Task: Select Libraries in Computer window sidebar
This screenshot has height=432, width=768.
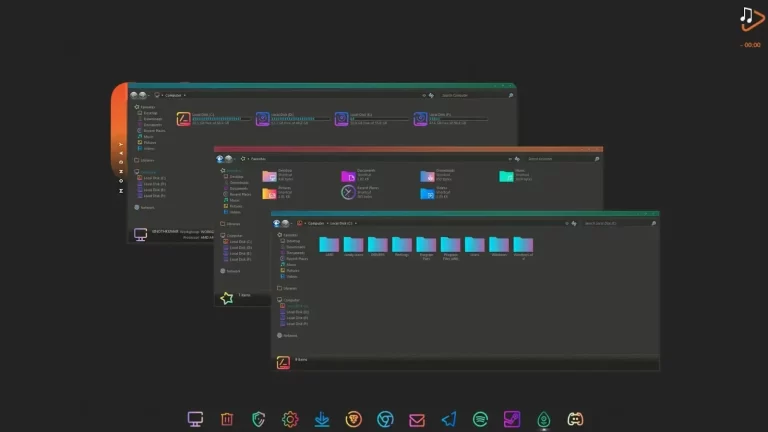Action: [x=144, y=160]
